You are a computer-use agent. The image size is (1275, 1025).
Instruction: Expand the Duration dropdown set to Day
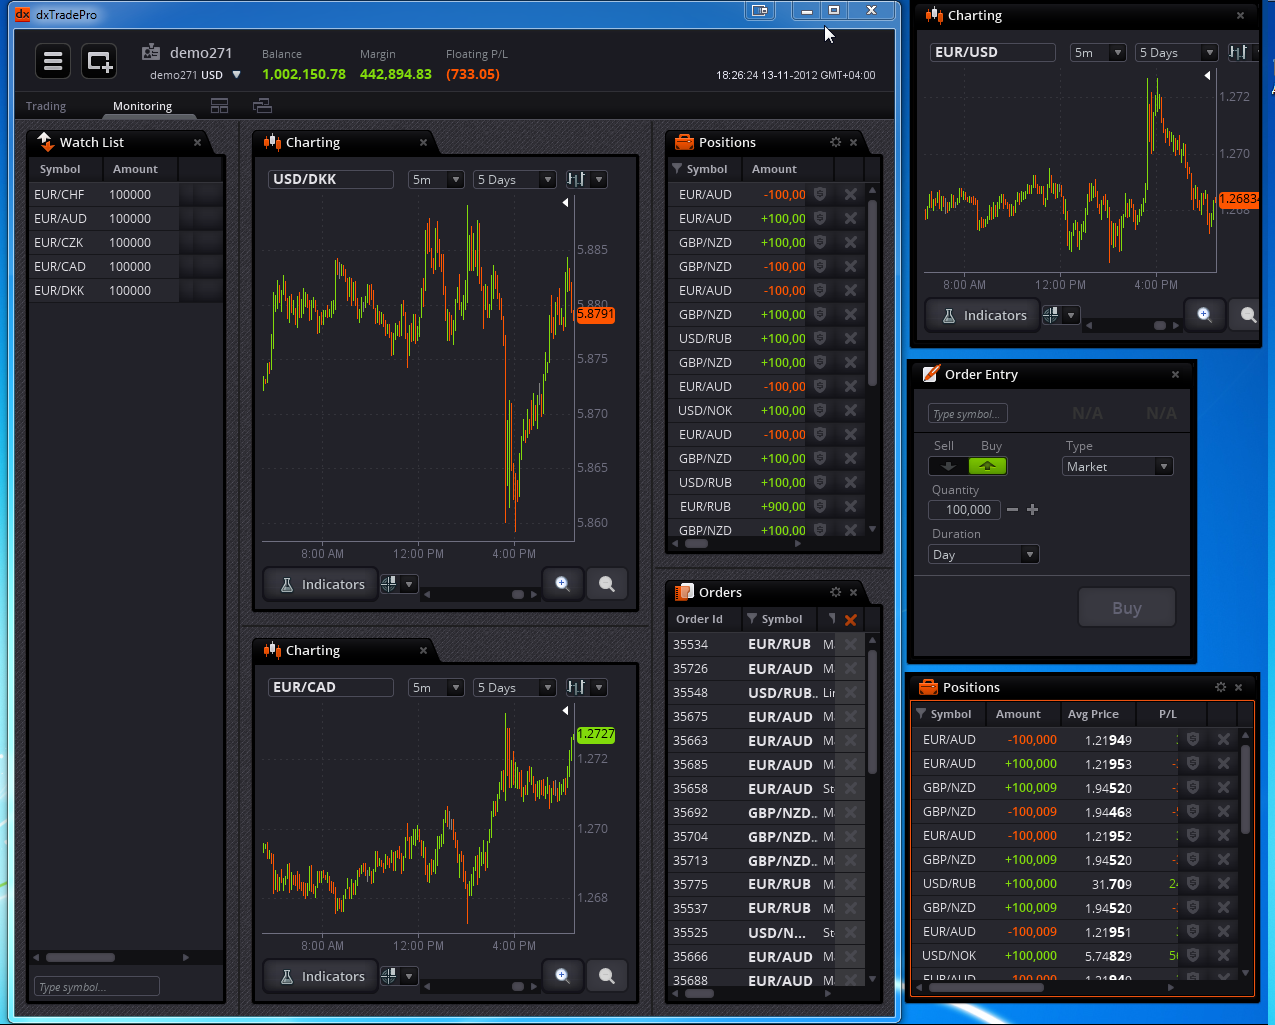[x=984, y=555]
